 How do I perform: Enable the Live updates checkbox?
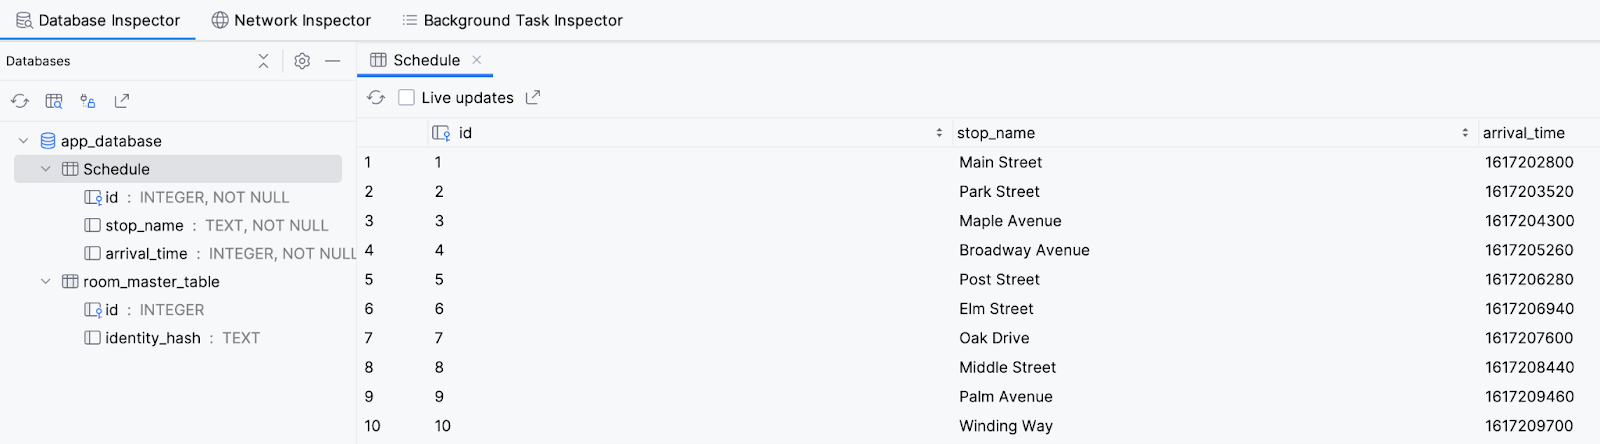pos(406,97)
